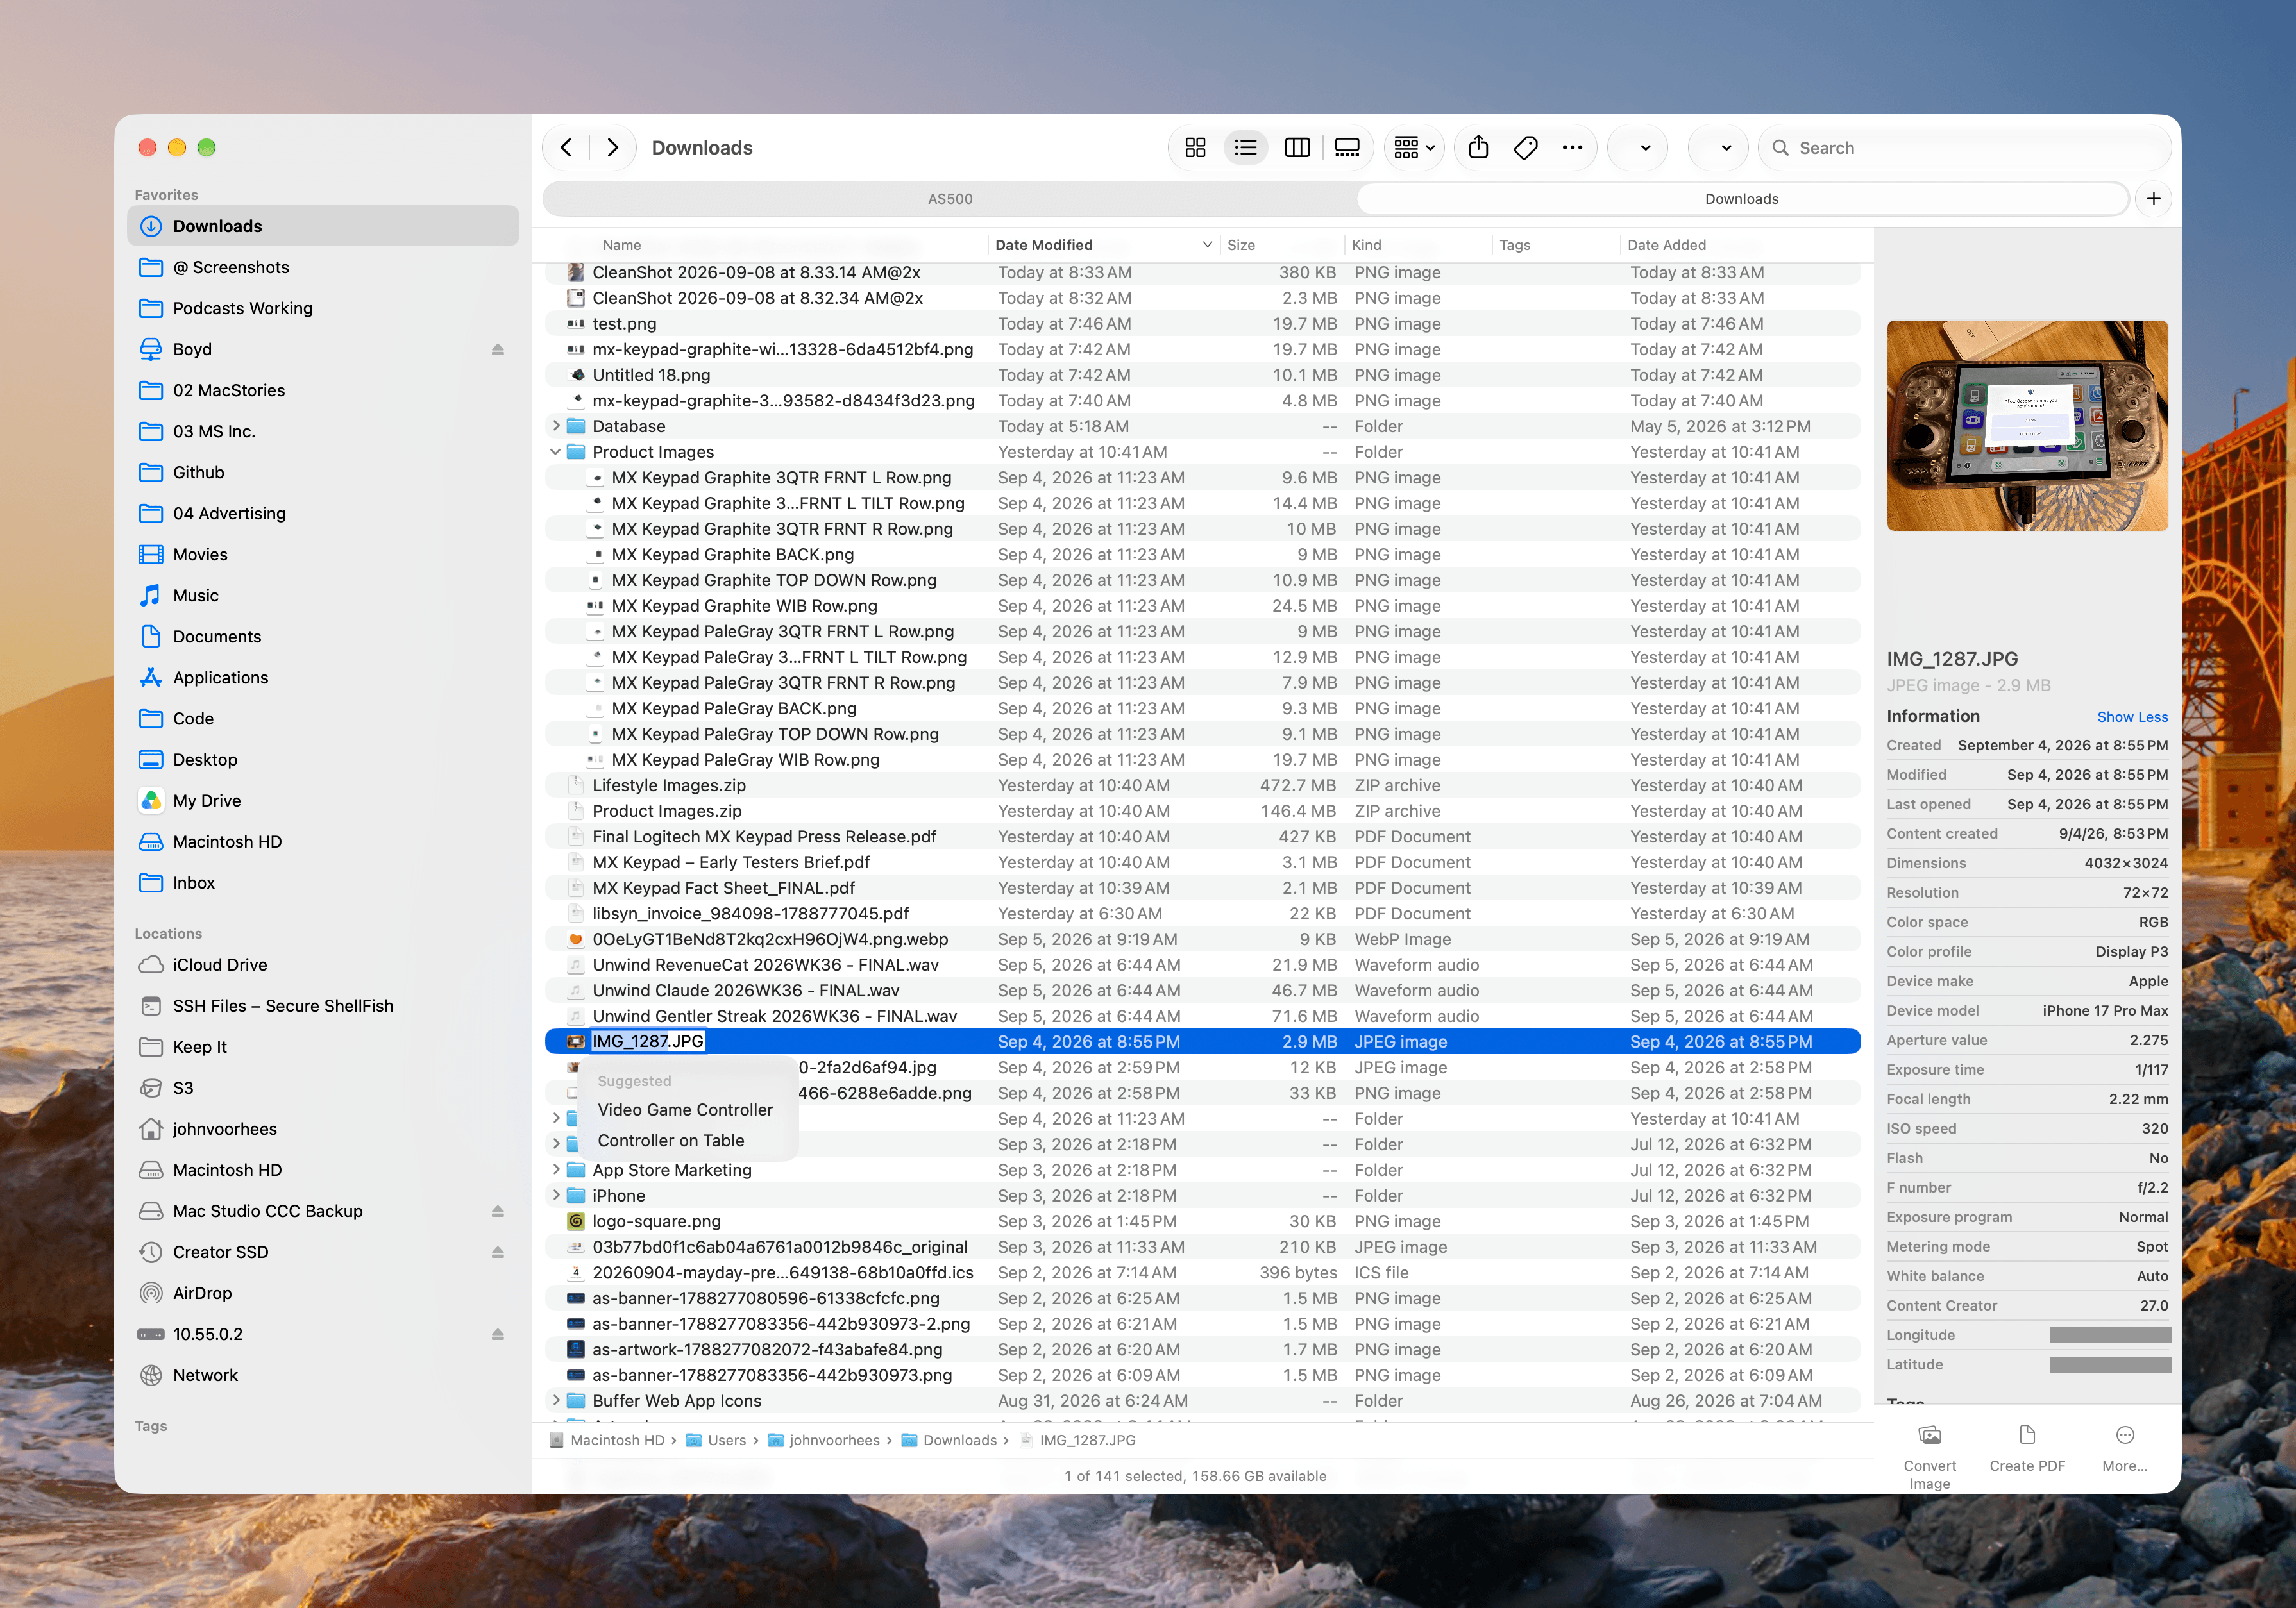Viewport: 2296px width, 1608px height.
Task: Open Movies in the sidebar
Action: click(x=323, y=554)
